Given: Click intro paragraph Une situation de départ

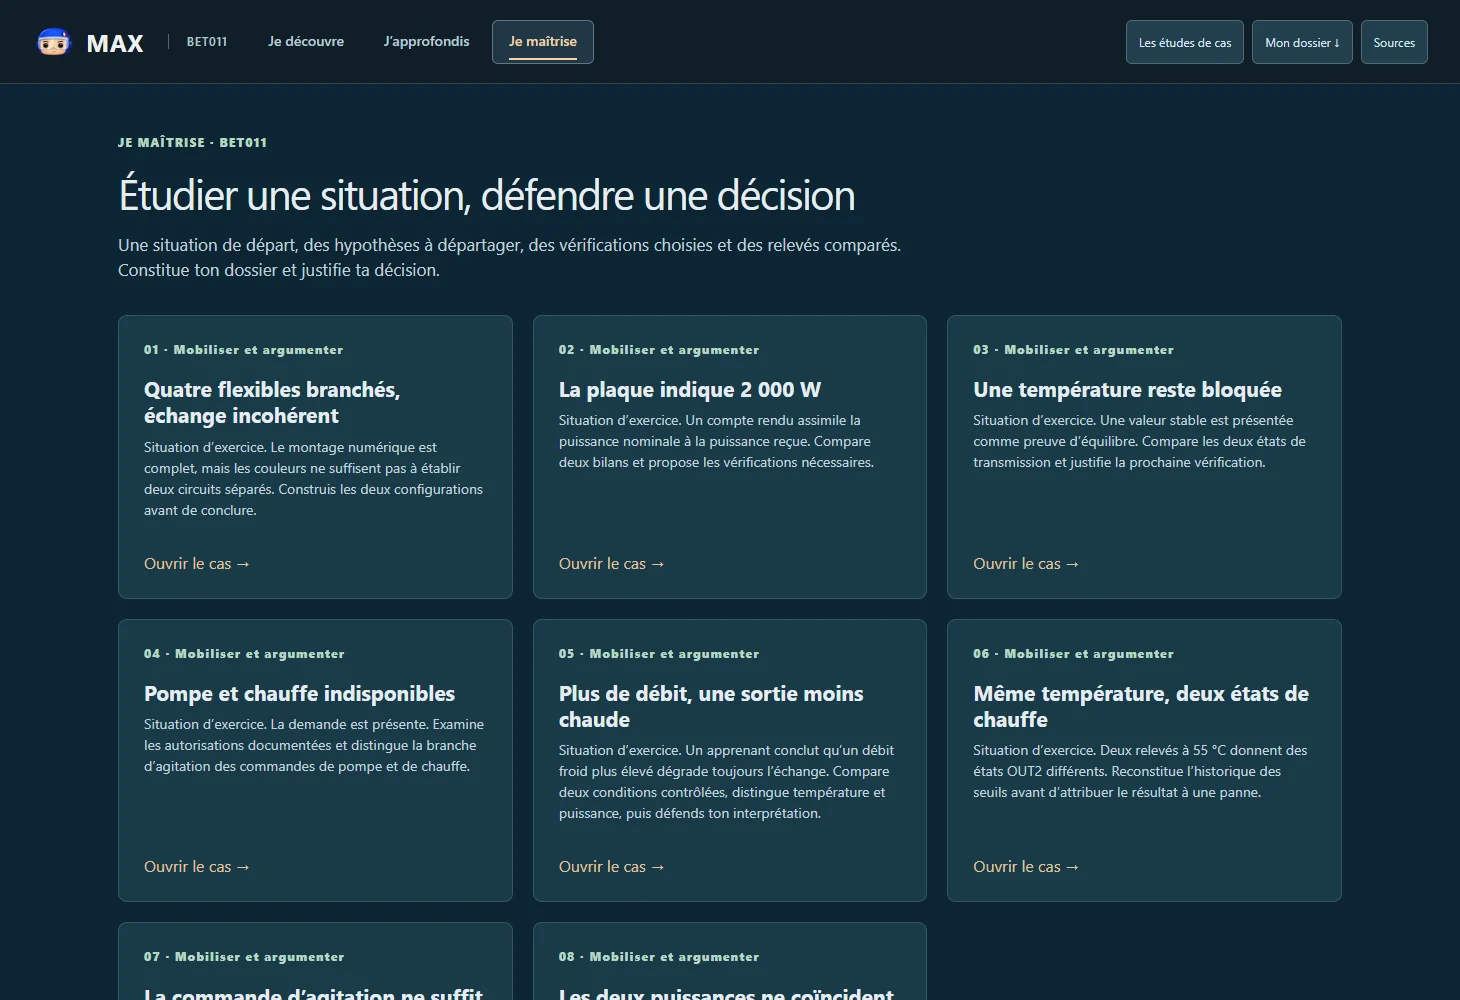Looking at the screenshot, I should 509,258.
